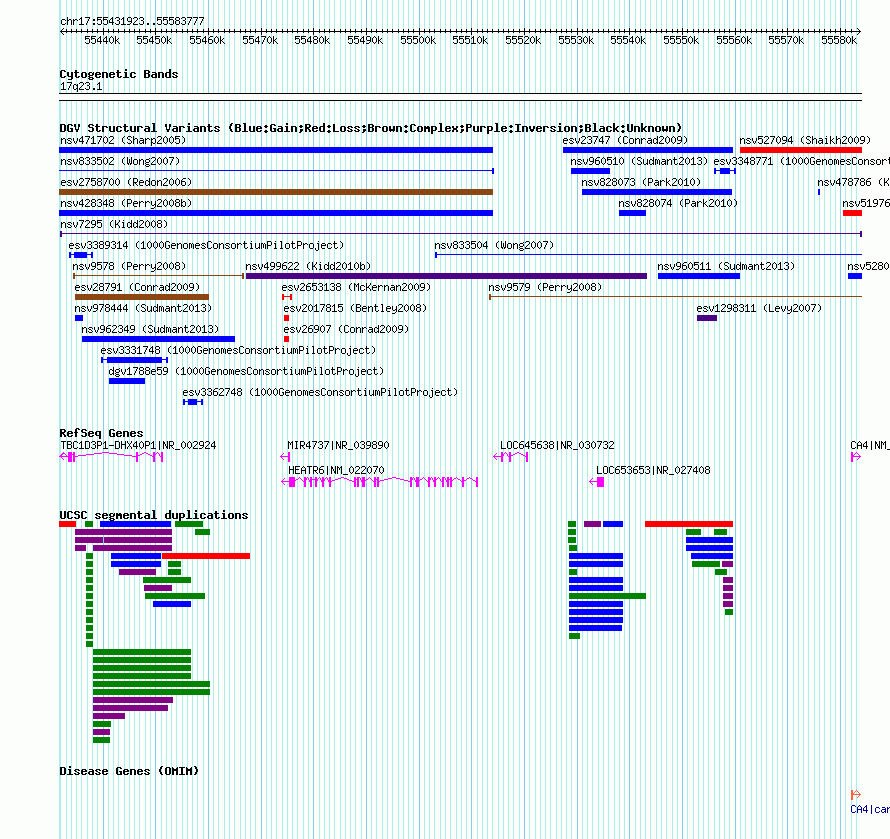The image size is (890, 839).
Task: Click the nsv962349 (Sudmant2013) label
Action: tap(150, 329)
